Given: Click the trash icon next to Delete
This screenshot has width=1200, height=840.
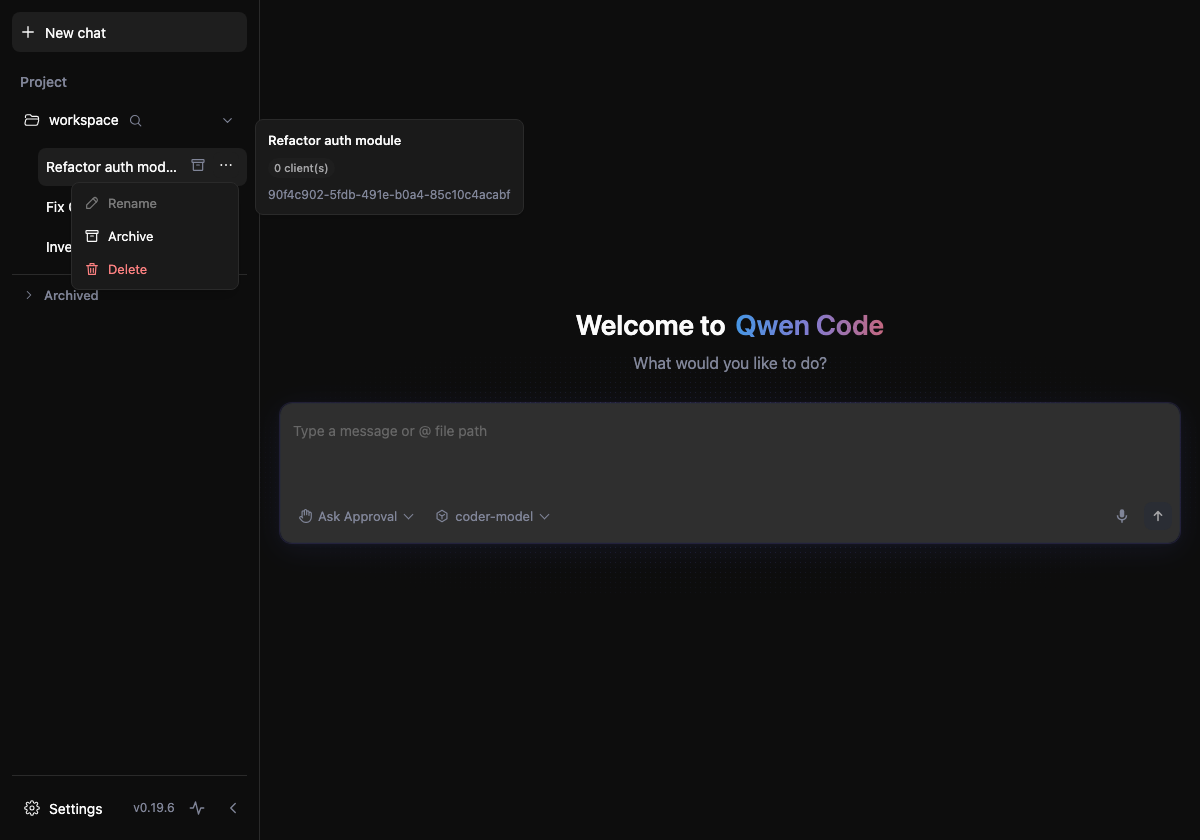Looking at the screenshot, I should [92, 269].
